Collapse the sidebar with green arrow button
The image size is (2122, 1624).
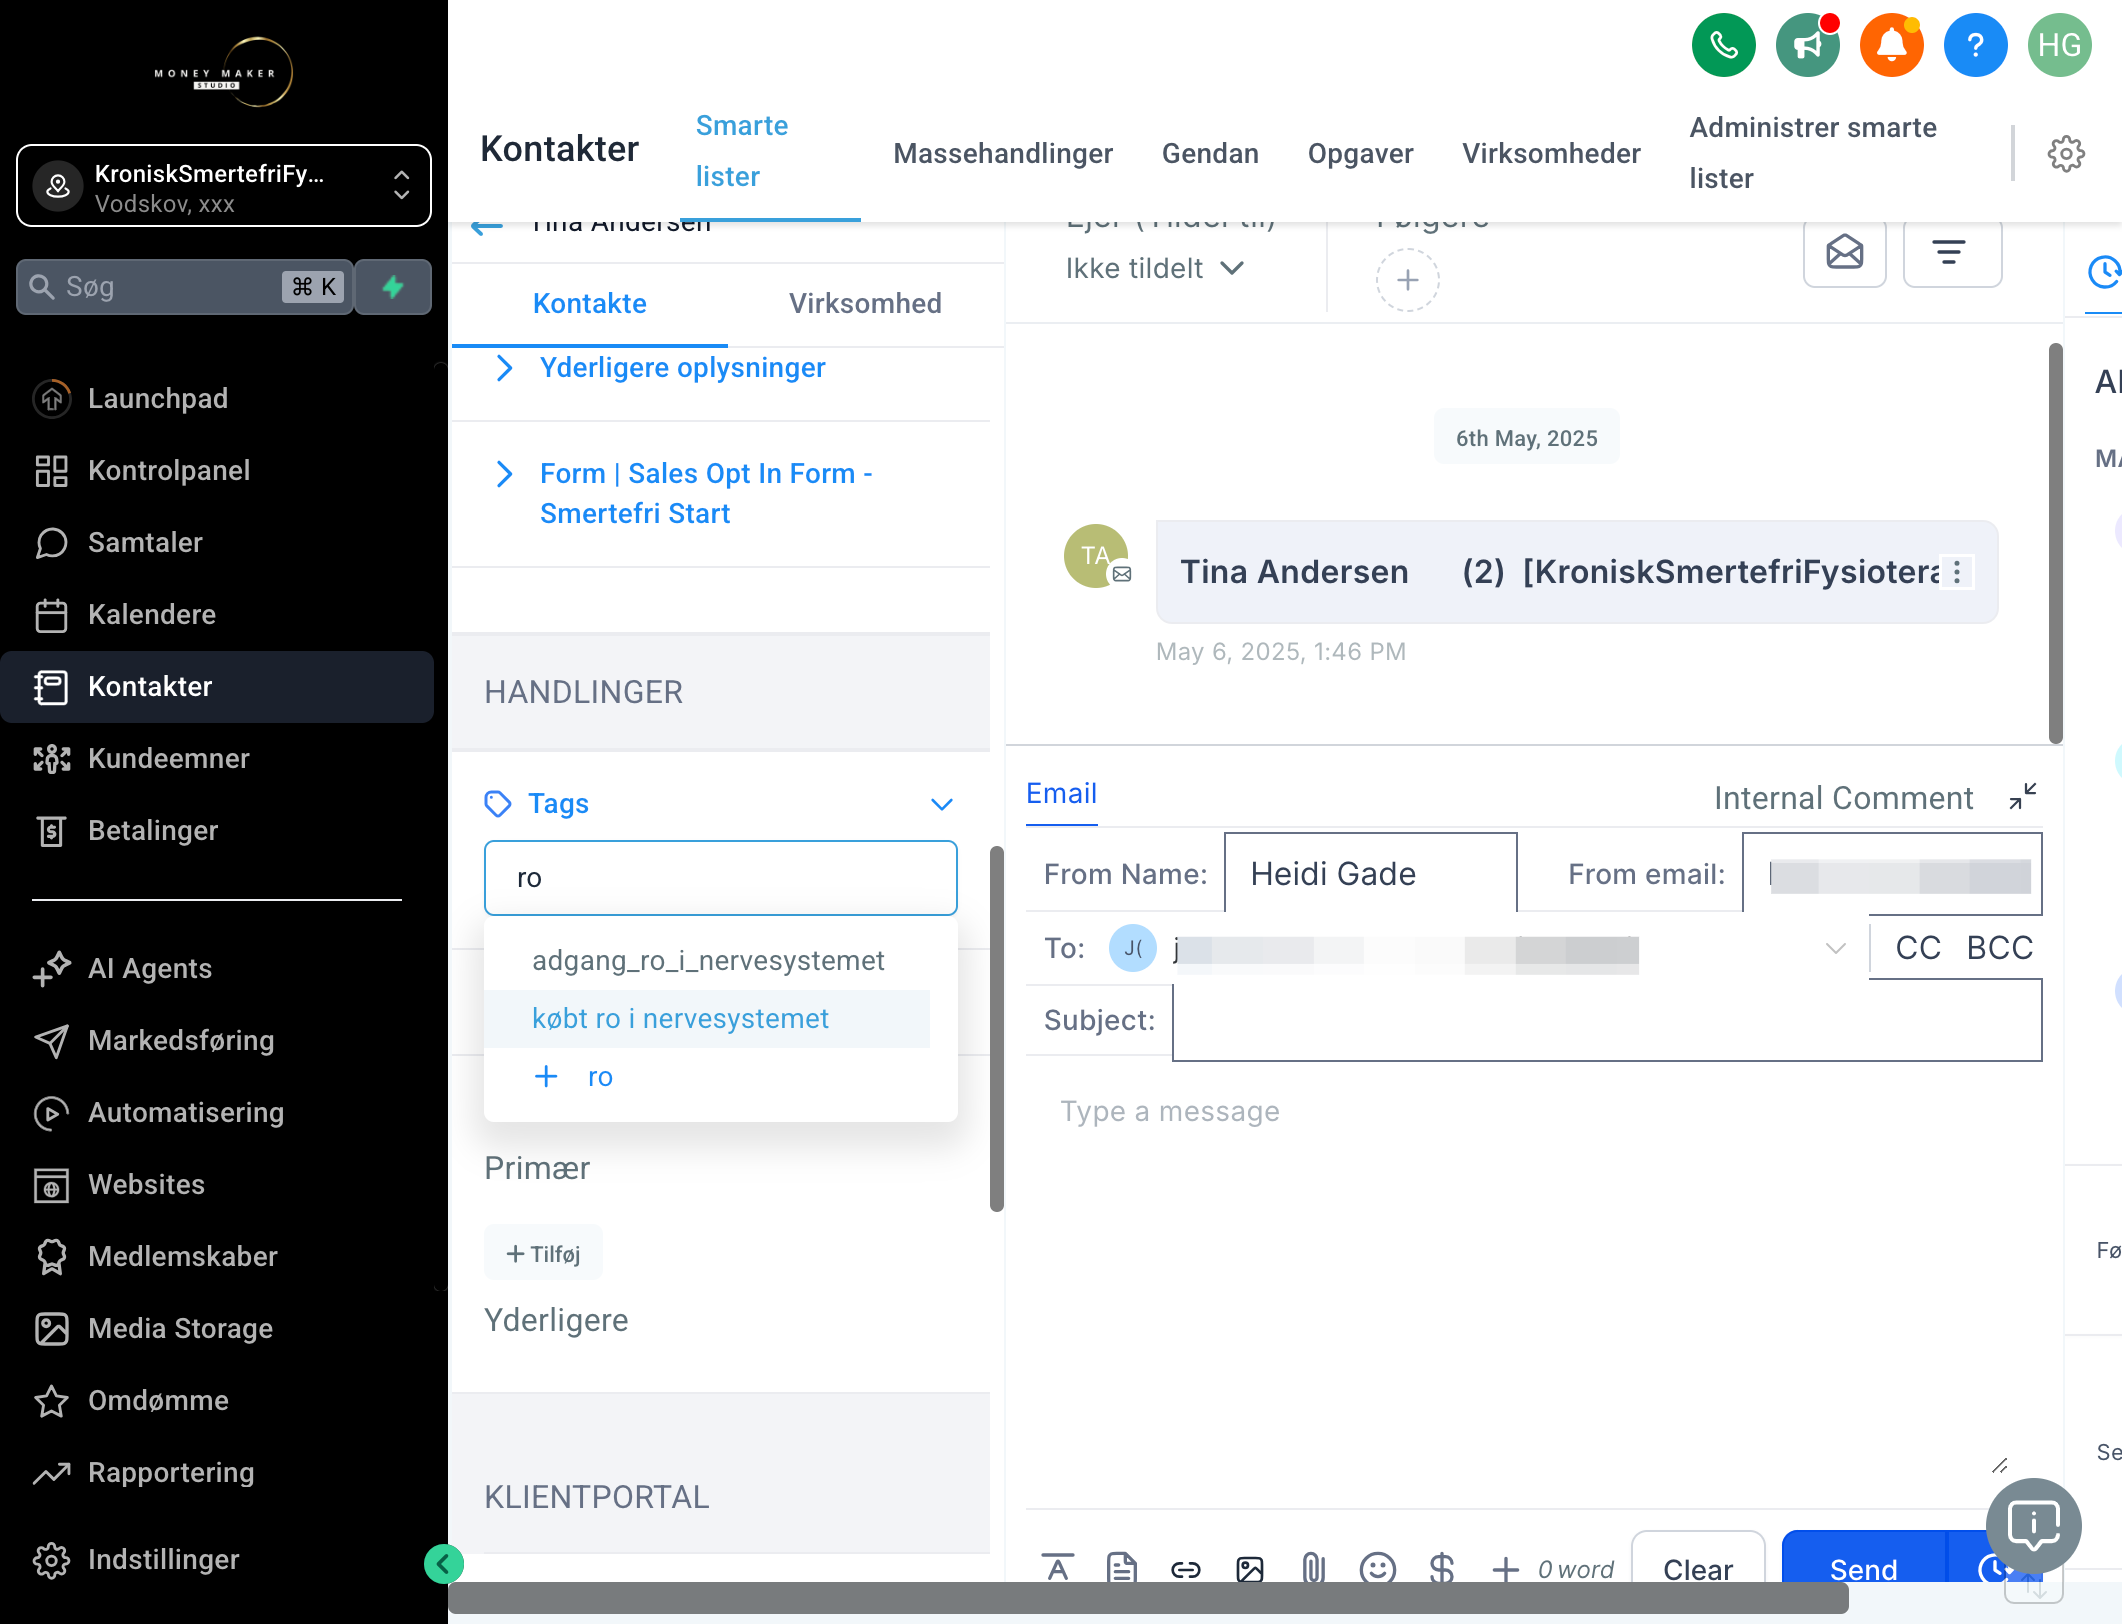tap(443, 1564)
